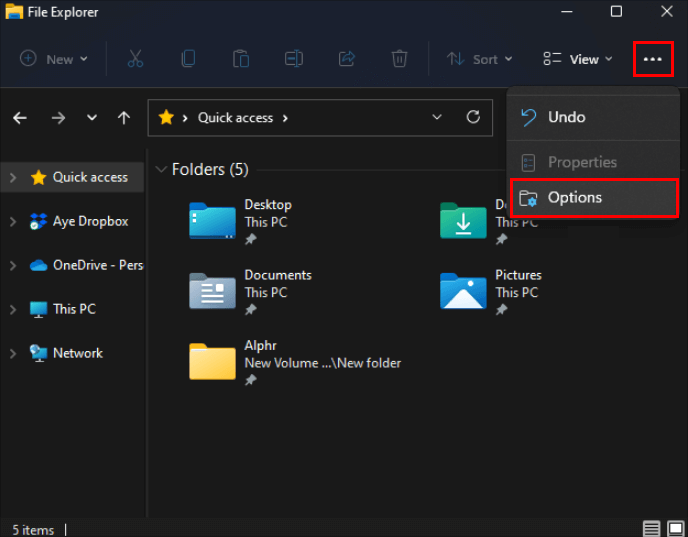This screenshot has width=688, height=537.
Task: Collapse the Folders (5) group
Action: (x=162, y=169)
